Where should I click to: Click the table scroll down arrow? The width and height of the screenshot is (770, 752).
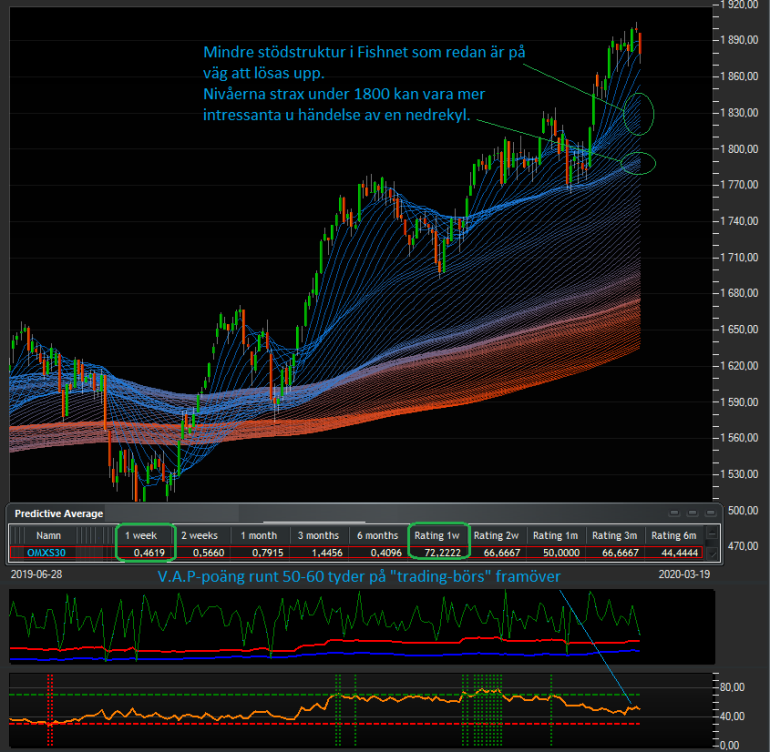click(712, 554)
